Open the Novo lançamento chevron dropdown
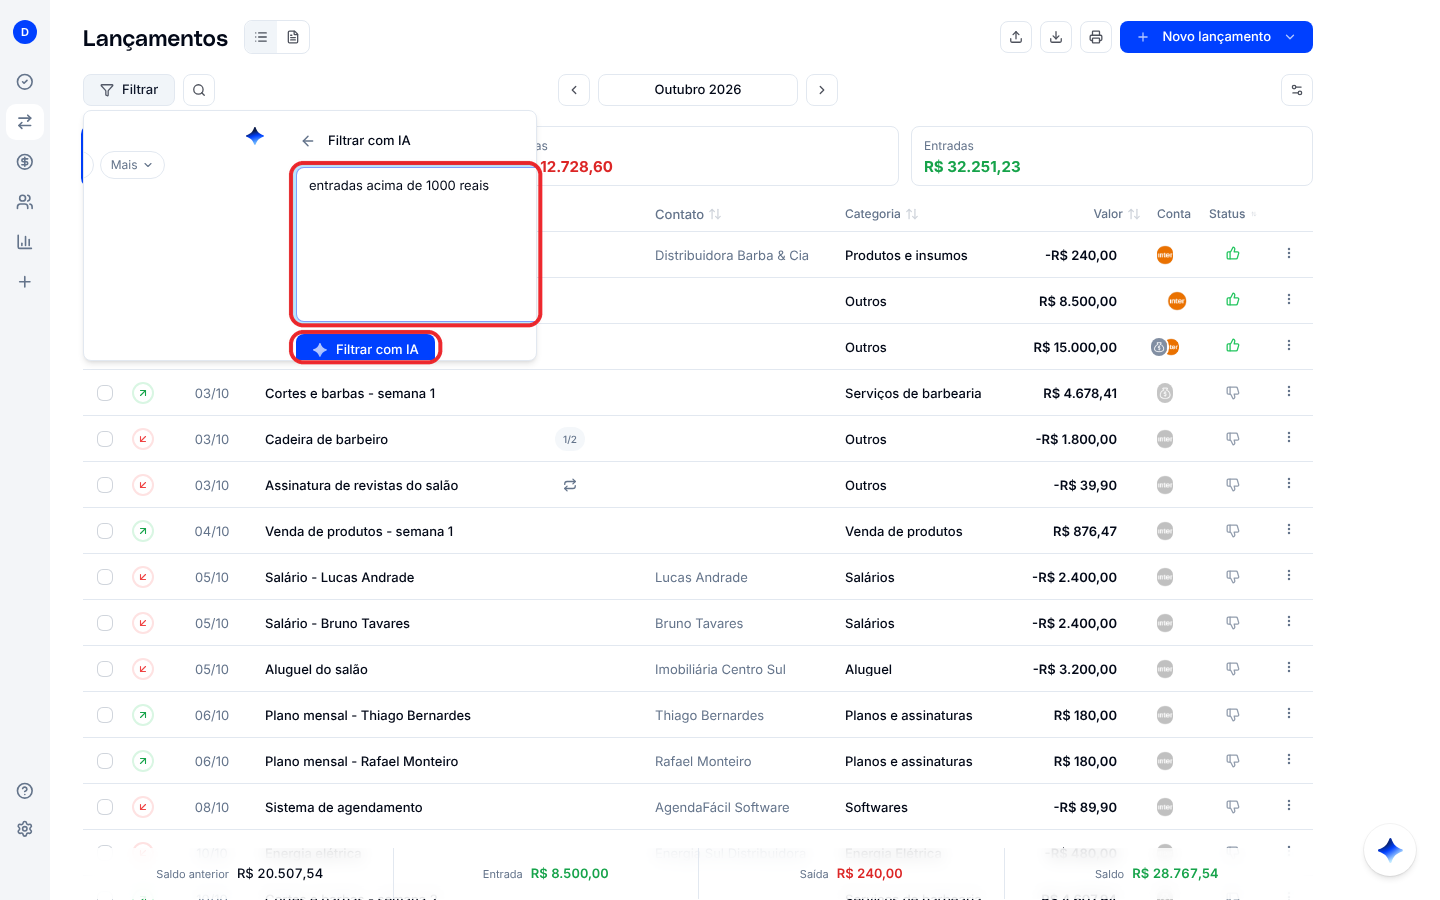Image resolution: width=1440 pixels, height=900 pixels. click(x=1290, y=37)
